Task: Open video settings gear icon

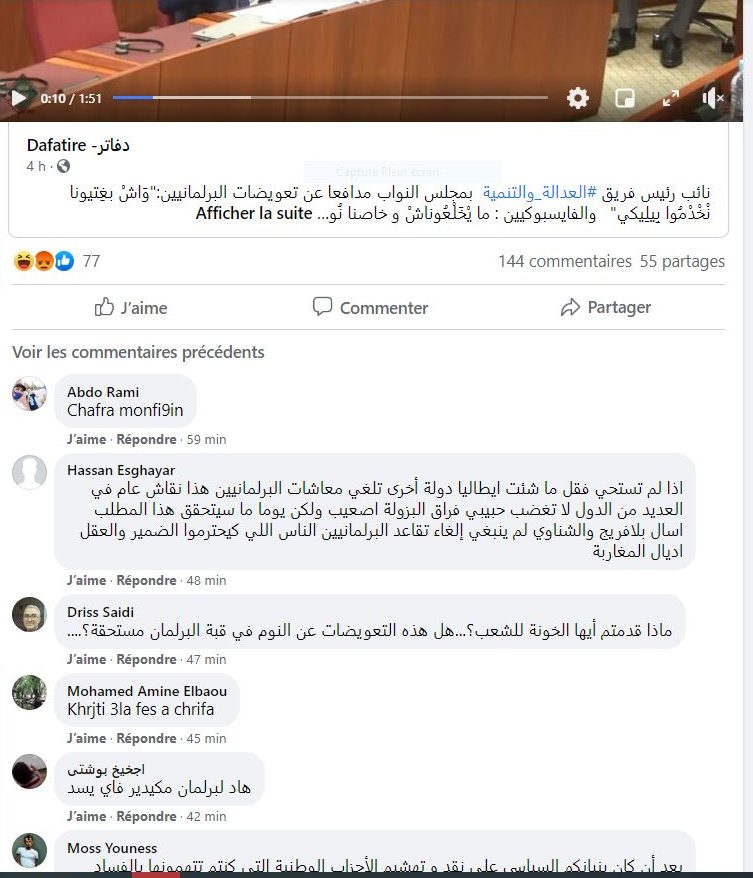Action: 577,99
